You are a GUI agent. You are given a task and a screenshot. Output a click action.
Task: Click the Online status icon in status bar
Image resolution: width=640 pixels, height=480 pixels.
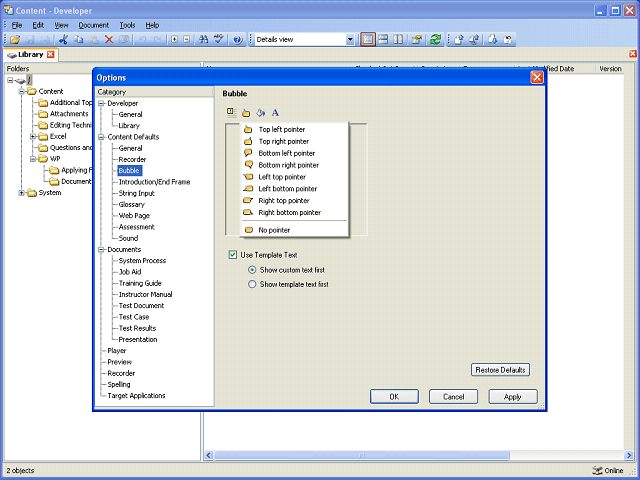tap(597, 470)
